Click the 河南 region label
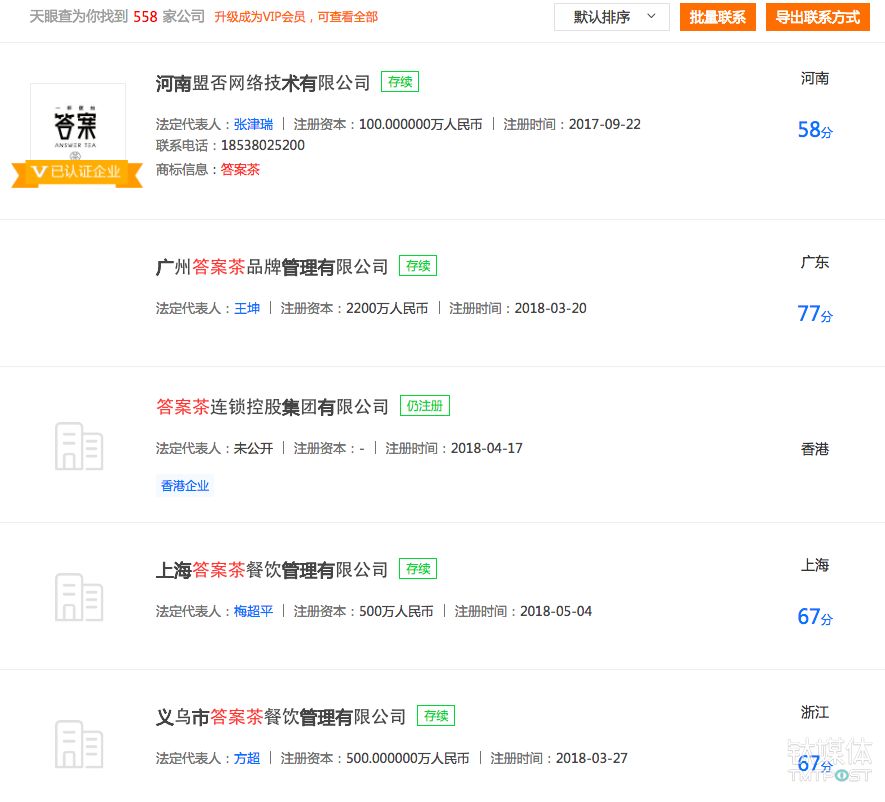The width and height of the screenshot is (885, 802). click(814, 78)
